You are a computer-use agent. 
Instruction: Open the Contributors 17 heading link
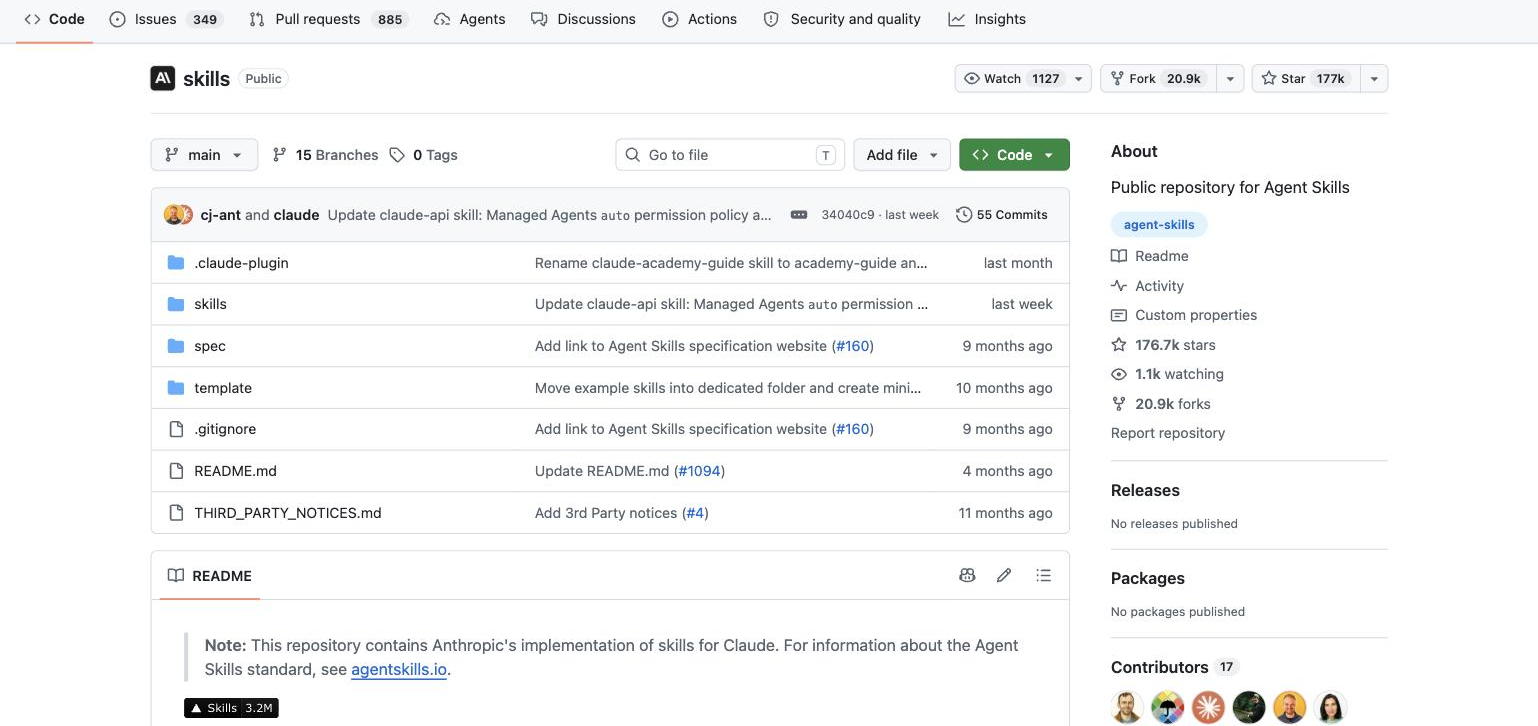click(1175, 667)
